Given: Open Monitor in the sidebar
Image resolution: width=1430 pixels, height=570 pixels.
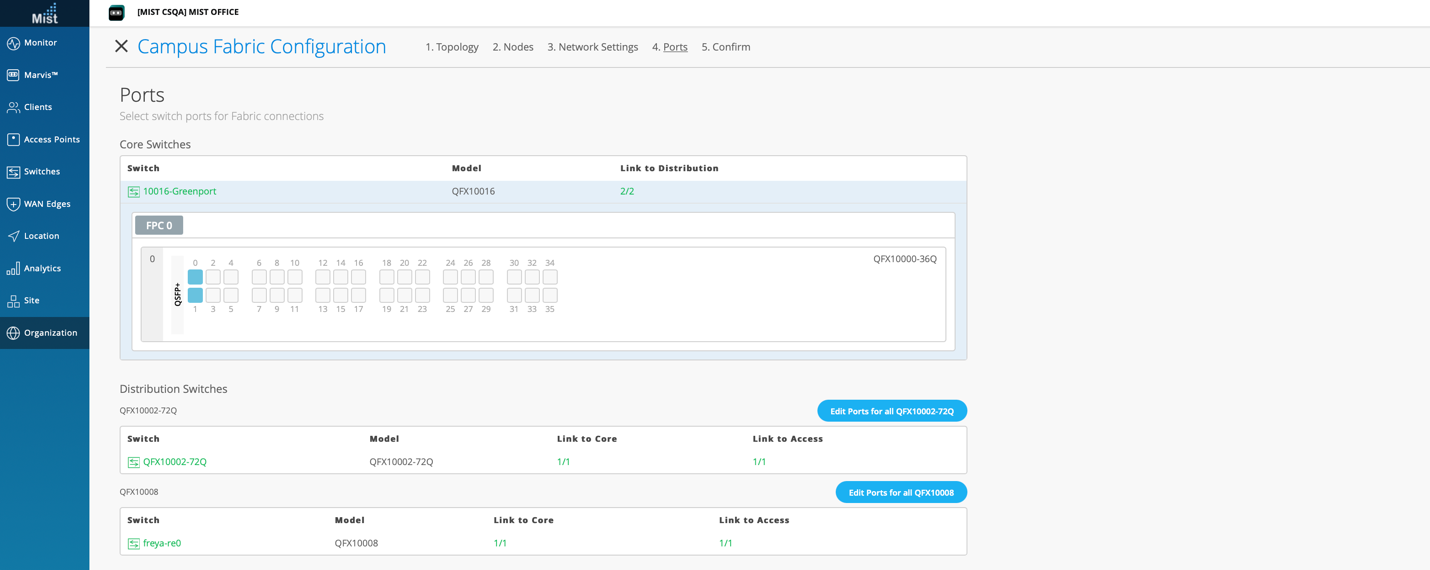Looking at the screenshot, I should tap(40, 43).
